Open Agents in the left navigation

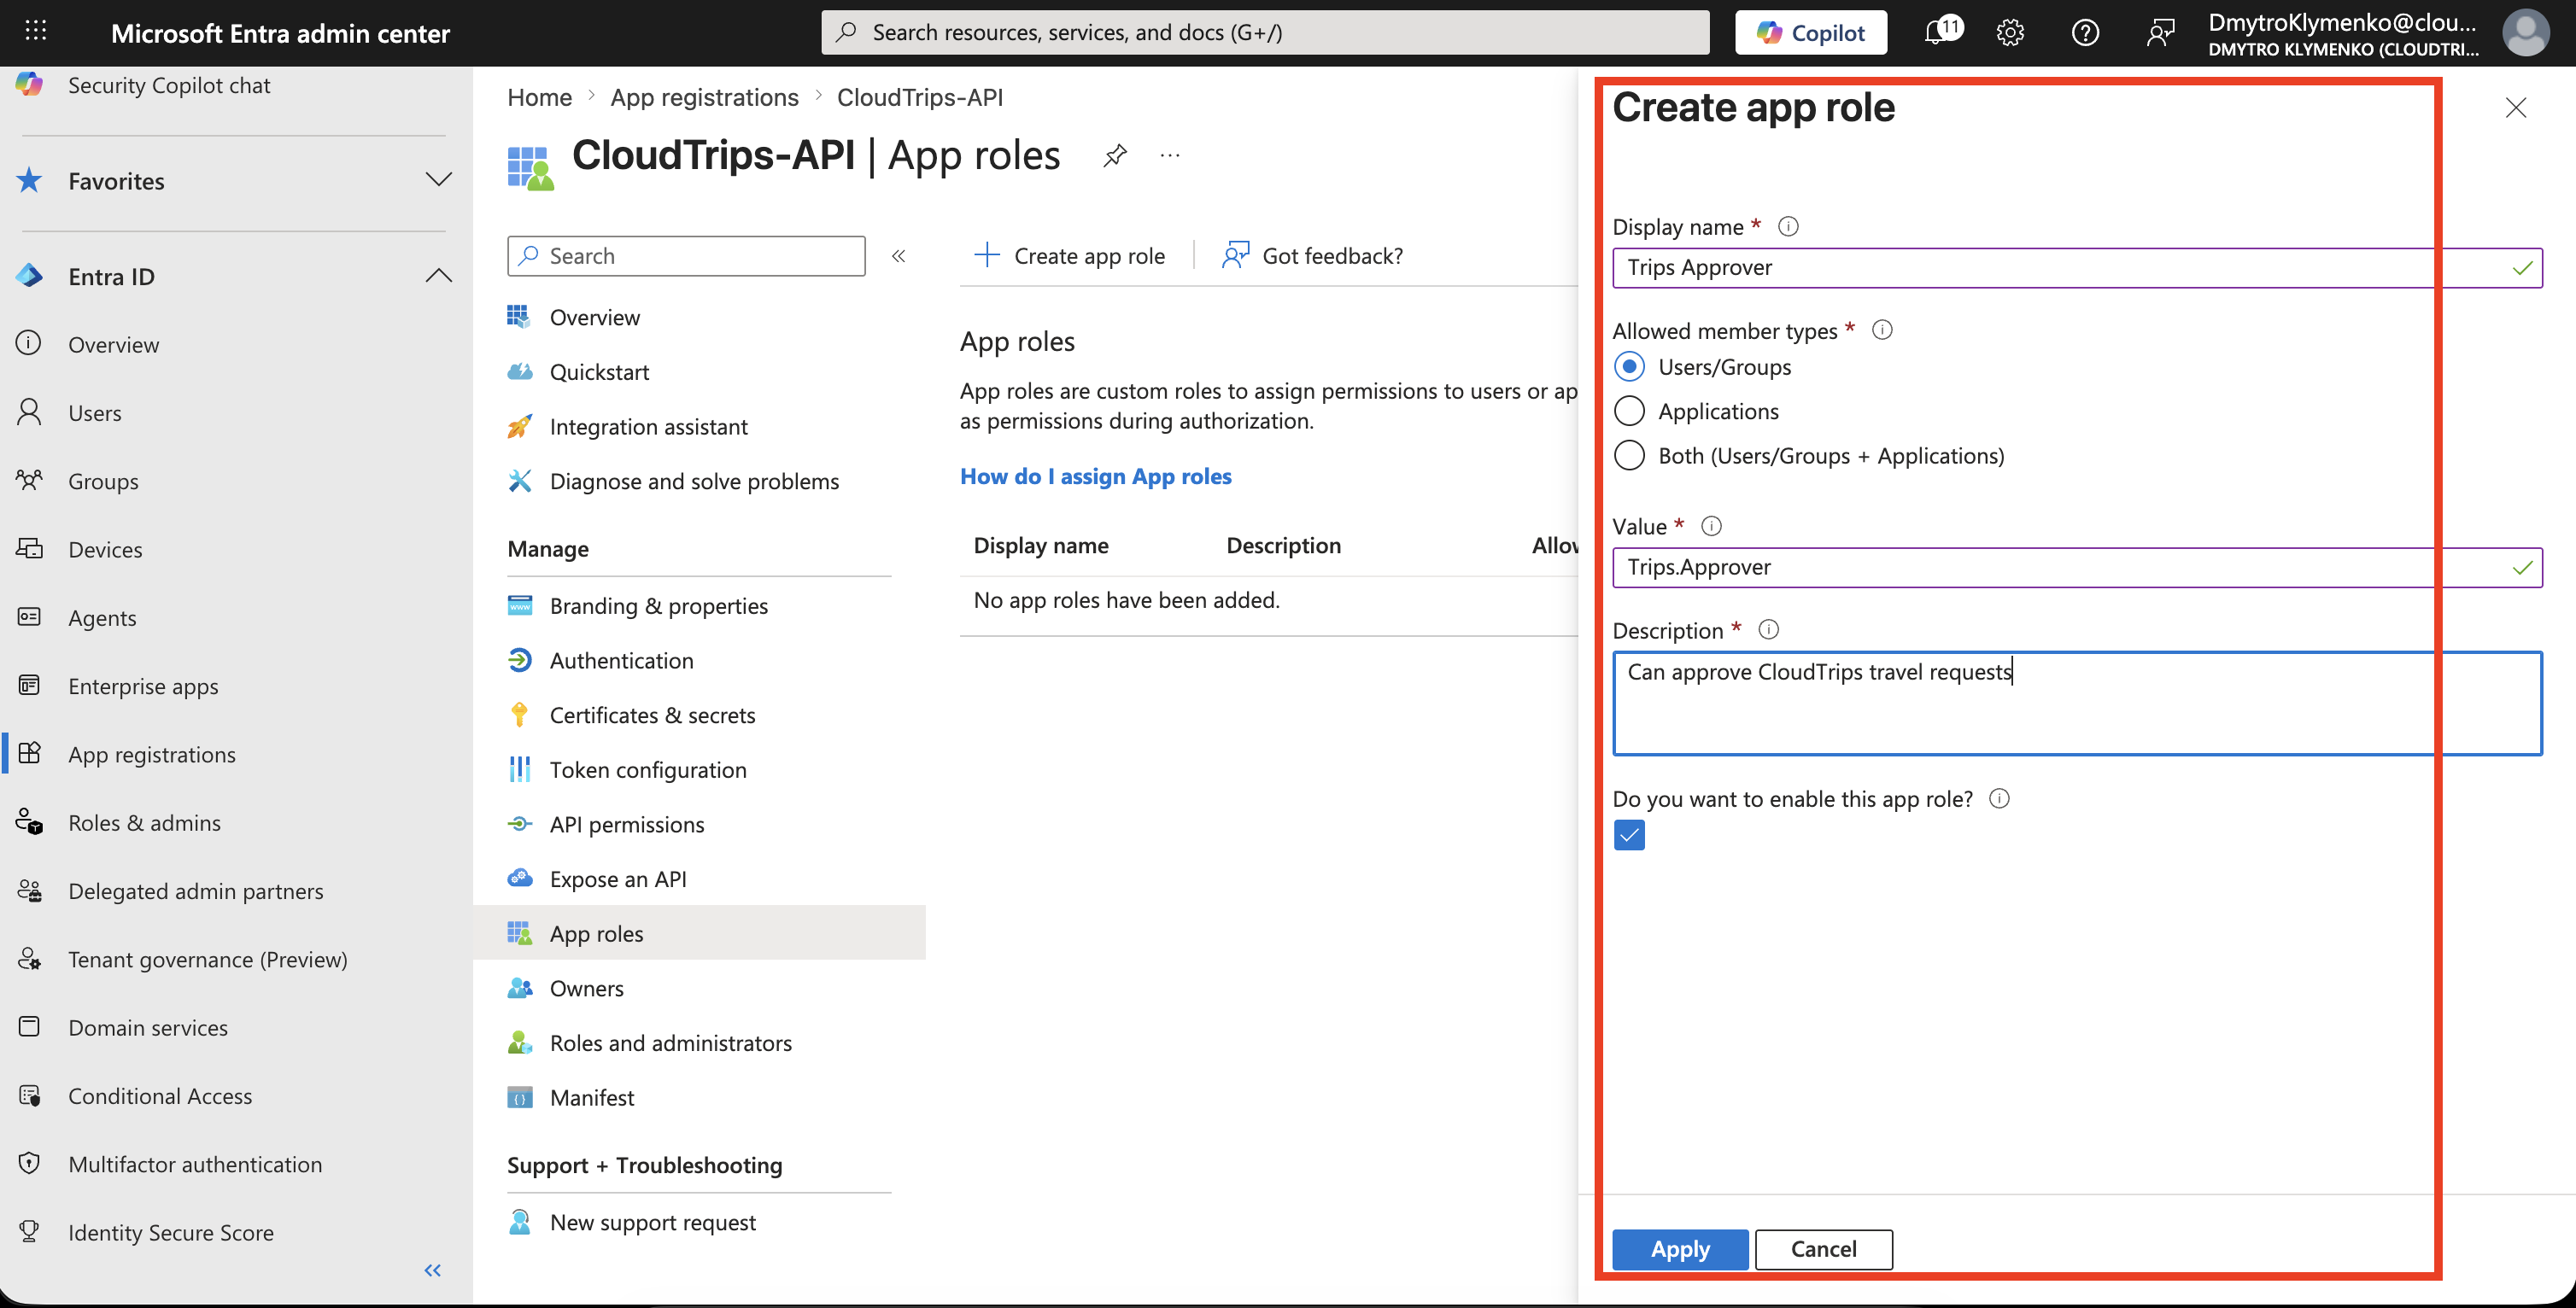pos(102,617)
